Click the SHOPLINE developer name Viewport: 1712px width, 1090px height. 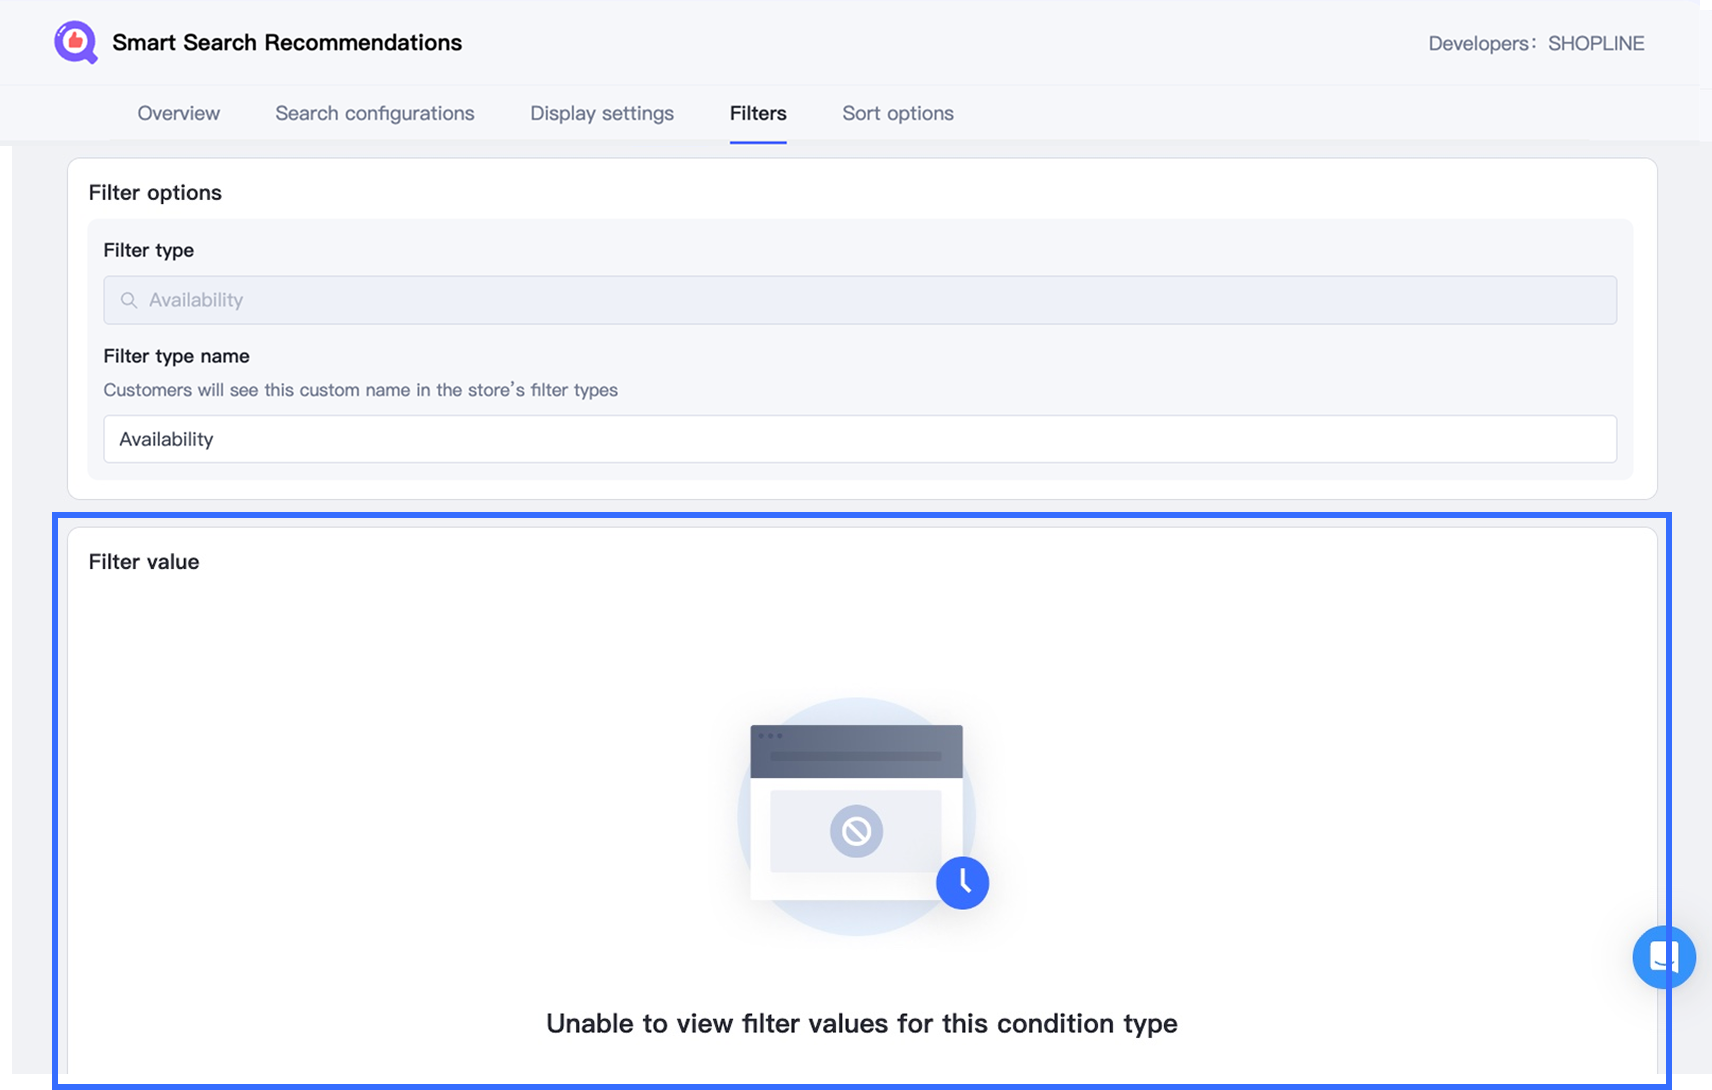1595,43
